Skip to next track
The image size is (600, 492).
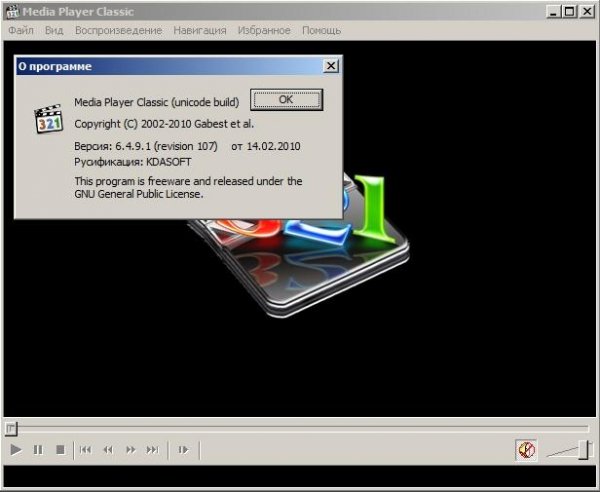(153, 450)
